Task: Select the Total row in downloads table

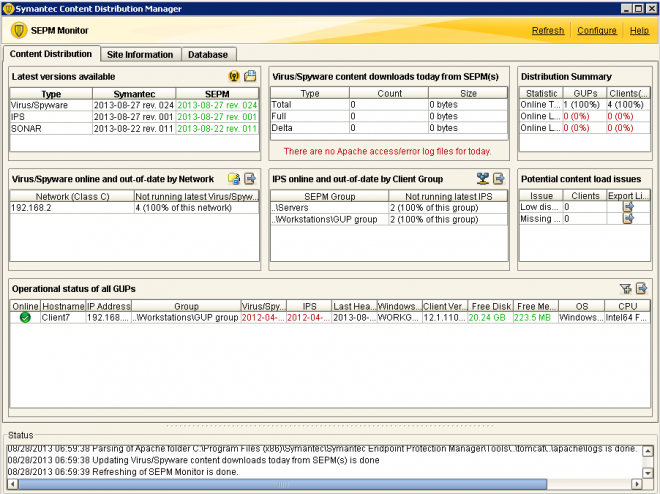Action: [389, 104]
